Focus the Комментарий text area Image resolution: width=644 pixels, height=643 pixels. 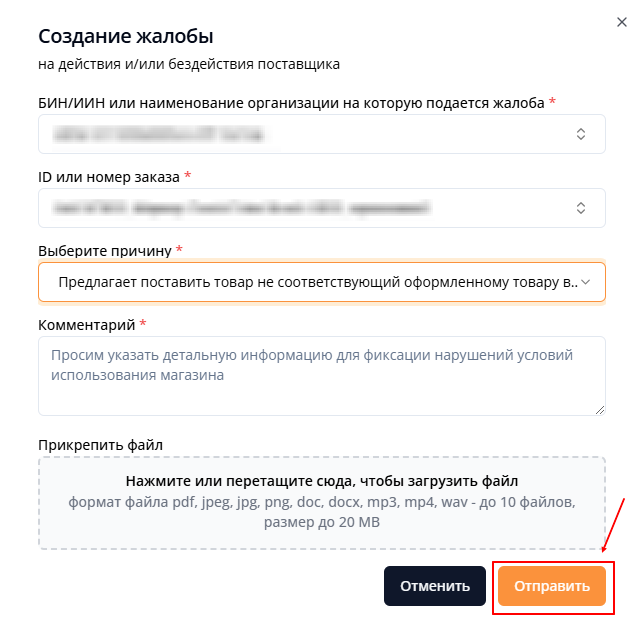tap(320, 375)
